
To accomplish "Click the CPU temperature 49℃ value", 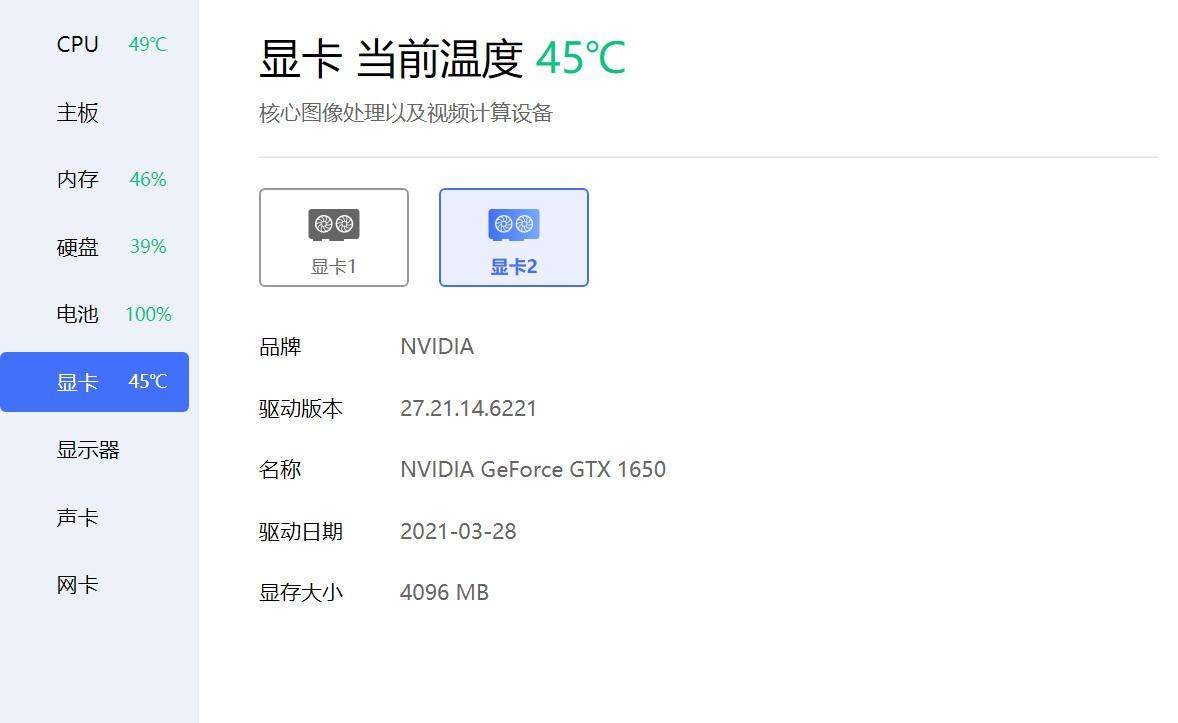I will coord(147,44).
